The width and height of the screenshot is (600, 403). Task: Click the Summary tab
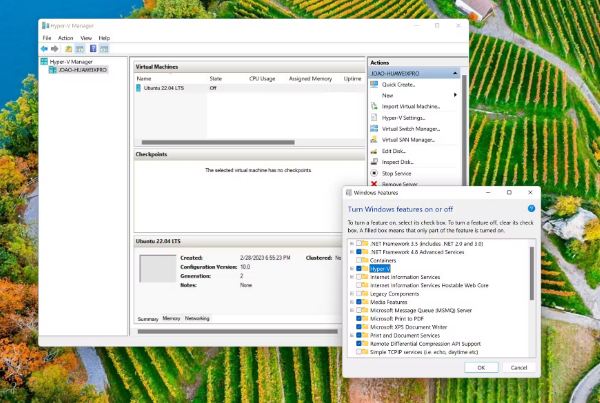click(148, 319)
